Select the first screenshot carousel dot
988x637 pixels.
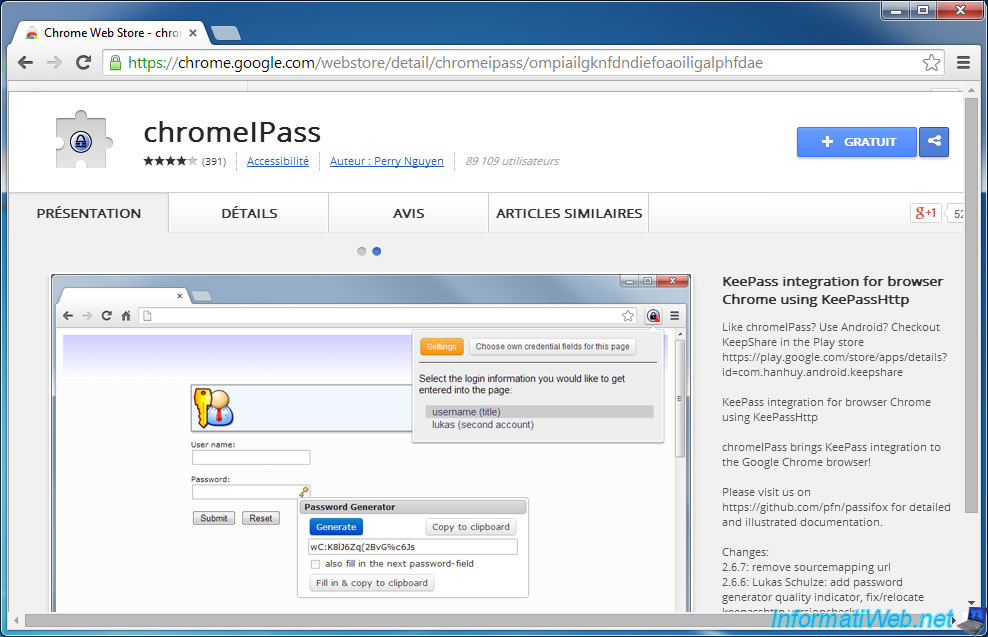362,251
